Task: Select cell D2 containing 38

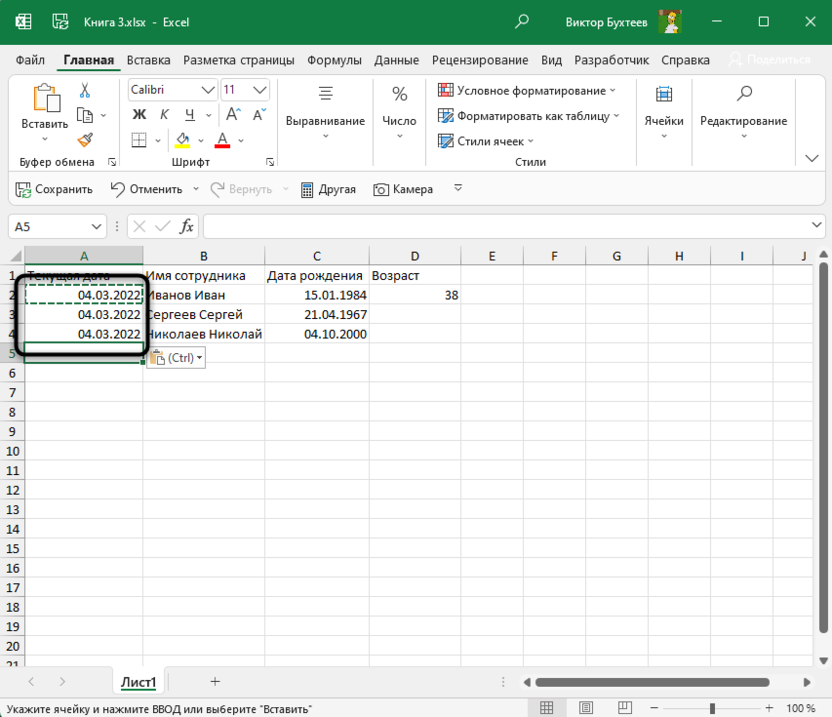Action: [414, 295]
